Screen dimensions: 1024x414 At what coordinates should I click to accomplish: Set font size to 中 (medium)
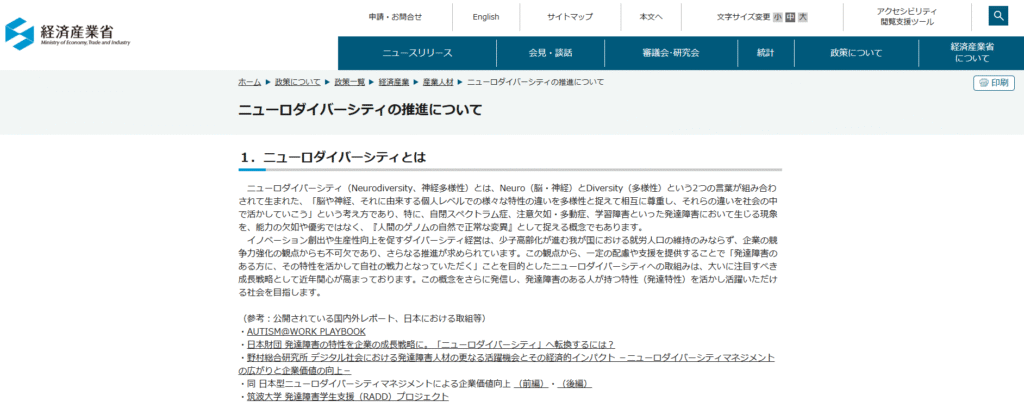[790, 17]
